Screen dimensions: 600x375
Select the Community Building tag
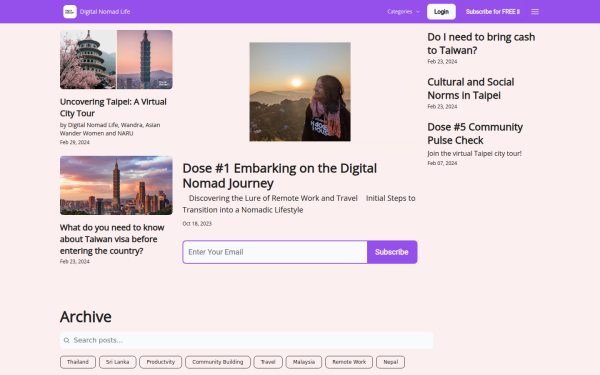[218, 362]
